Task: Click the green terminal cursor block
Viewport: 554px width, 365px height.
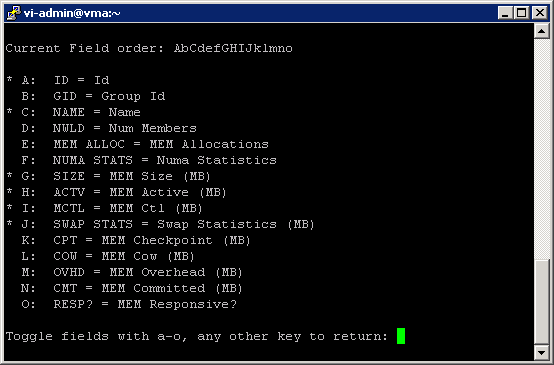Action: pyautogui.click(x=401, y=336)
